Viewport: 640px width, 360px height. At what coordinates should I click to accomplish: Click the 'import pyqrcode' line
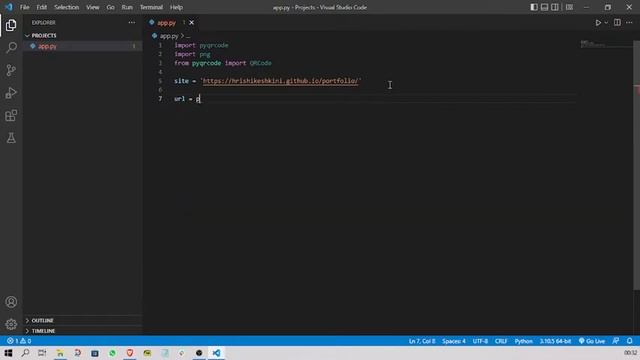pos(201,45)
